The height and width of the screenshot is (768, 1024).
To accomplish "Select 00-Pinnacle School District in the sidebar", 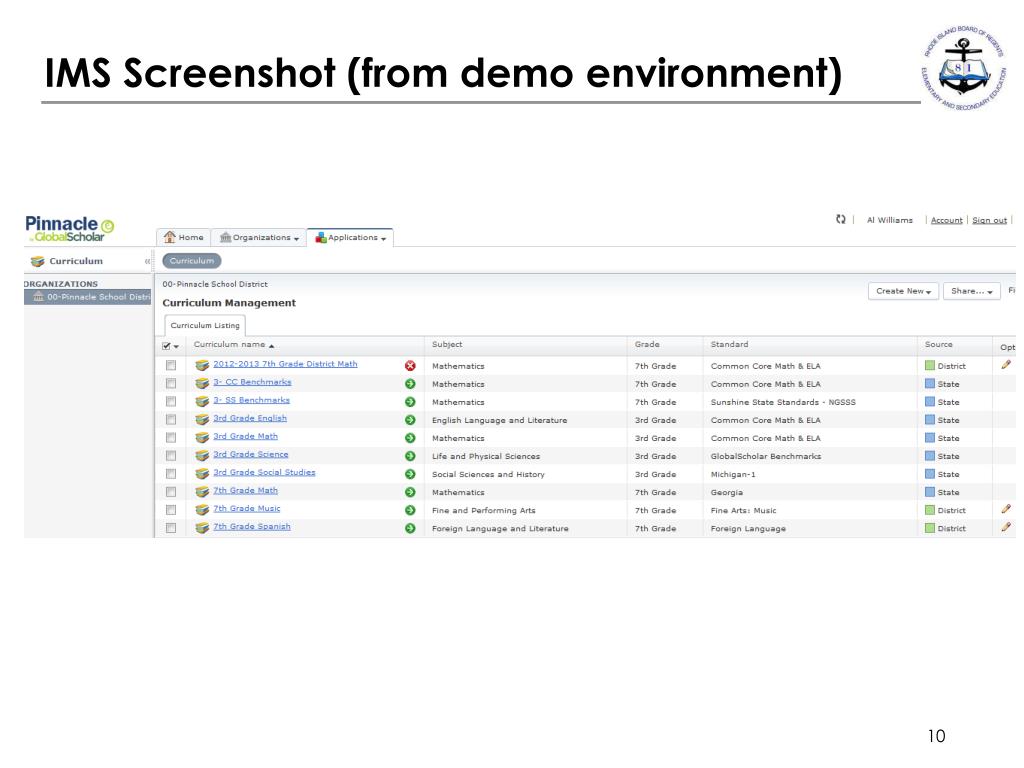I will (88, 296).
